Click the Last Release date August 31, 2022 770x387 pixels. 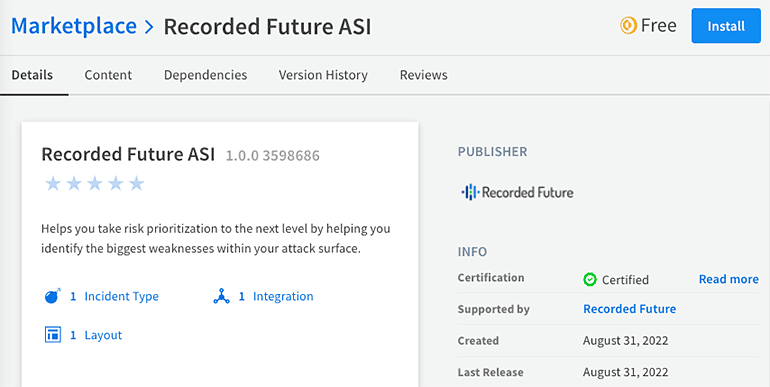coord(626,372)
